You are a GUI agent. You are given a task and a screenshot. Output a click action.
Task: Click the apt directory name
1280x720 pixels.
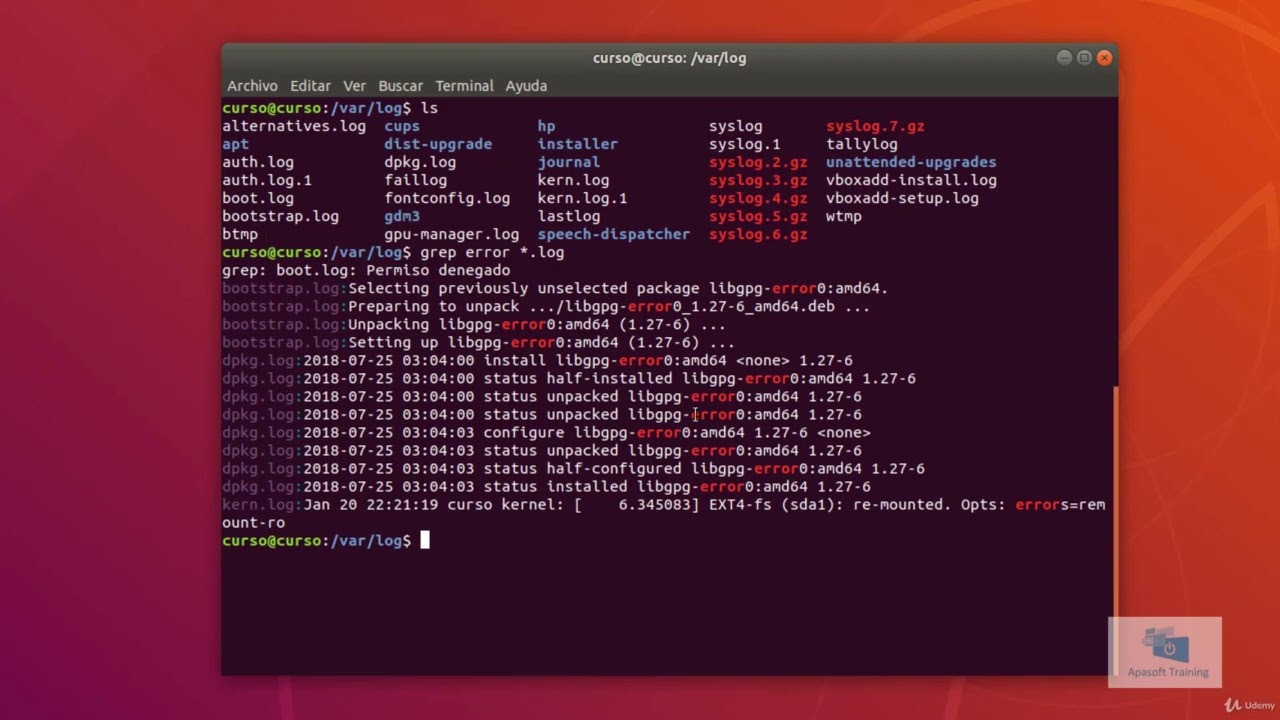click(x=235, y=144)
